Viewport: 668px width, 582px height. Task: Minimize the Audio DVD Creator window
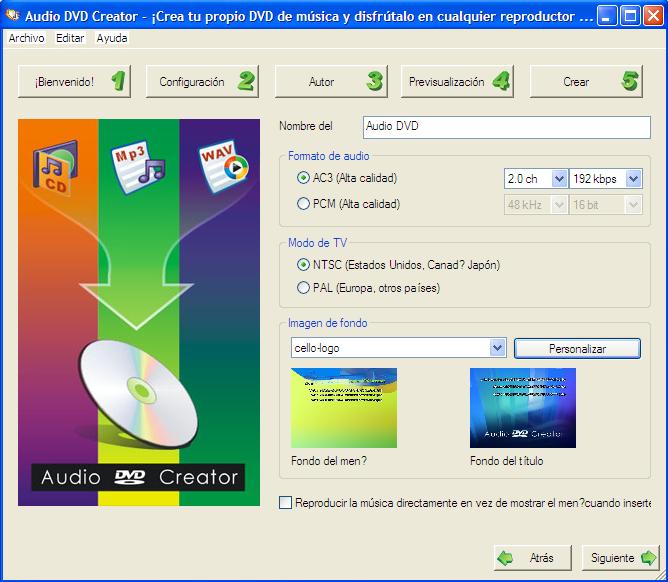click(607, 16)
